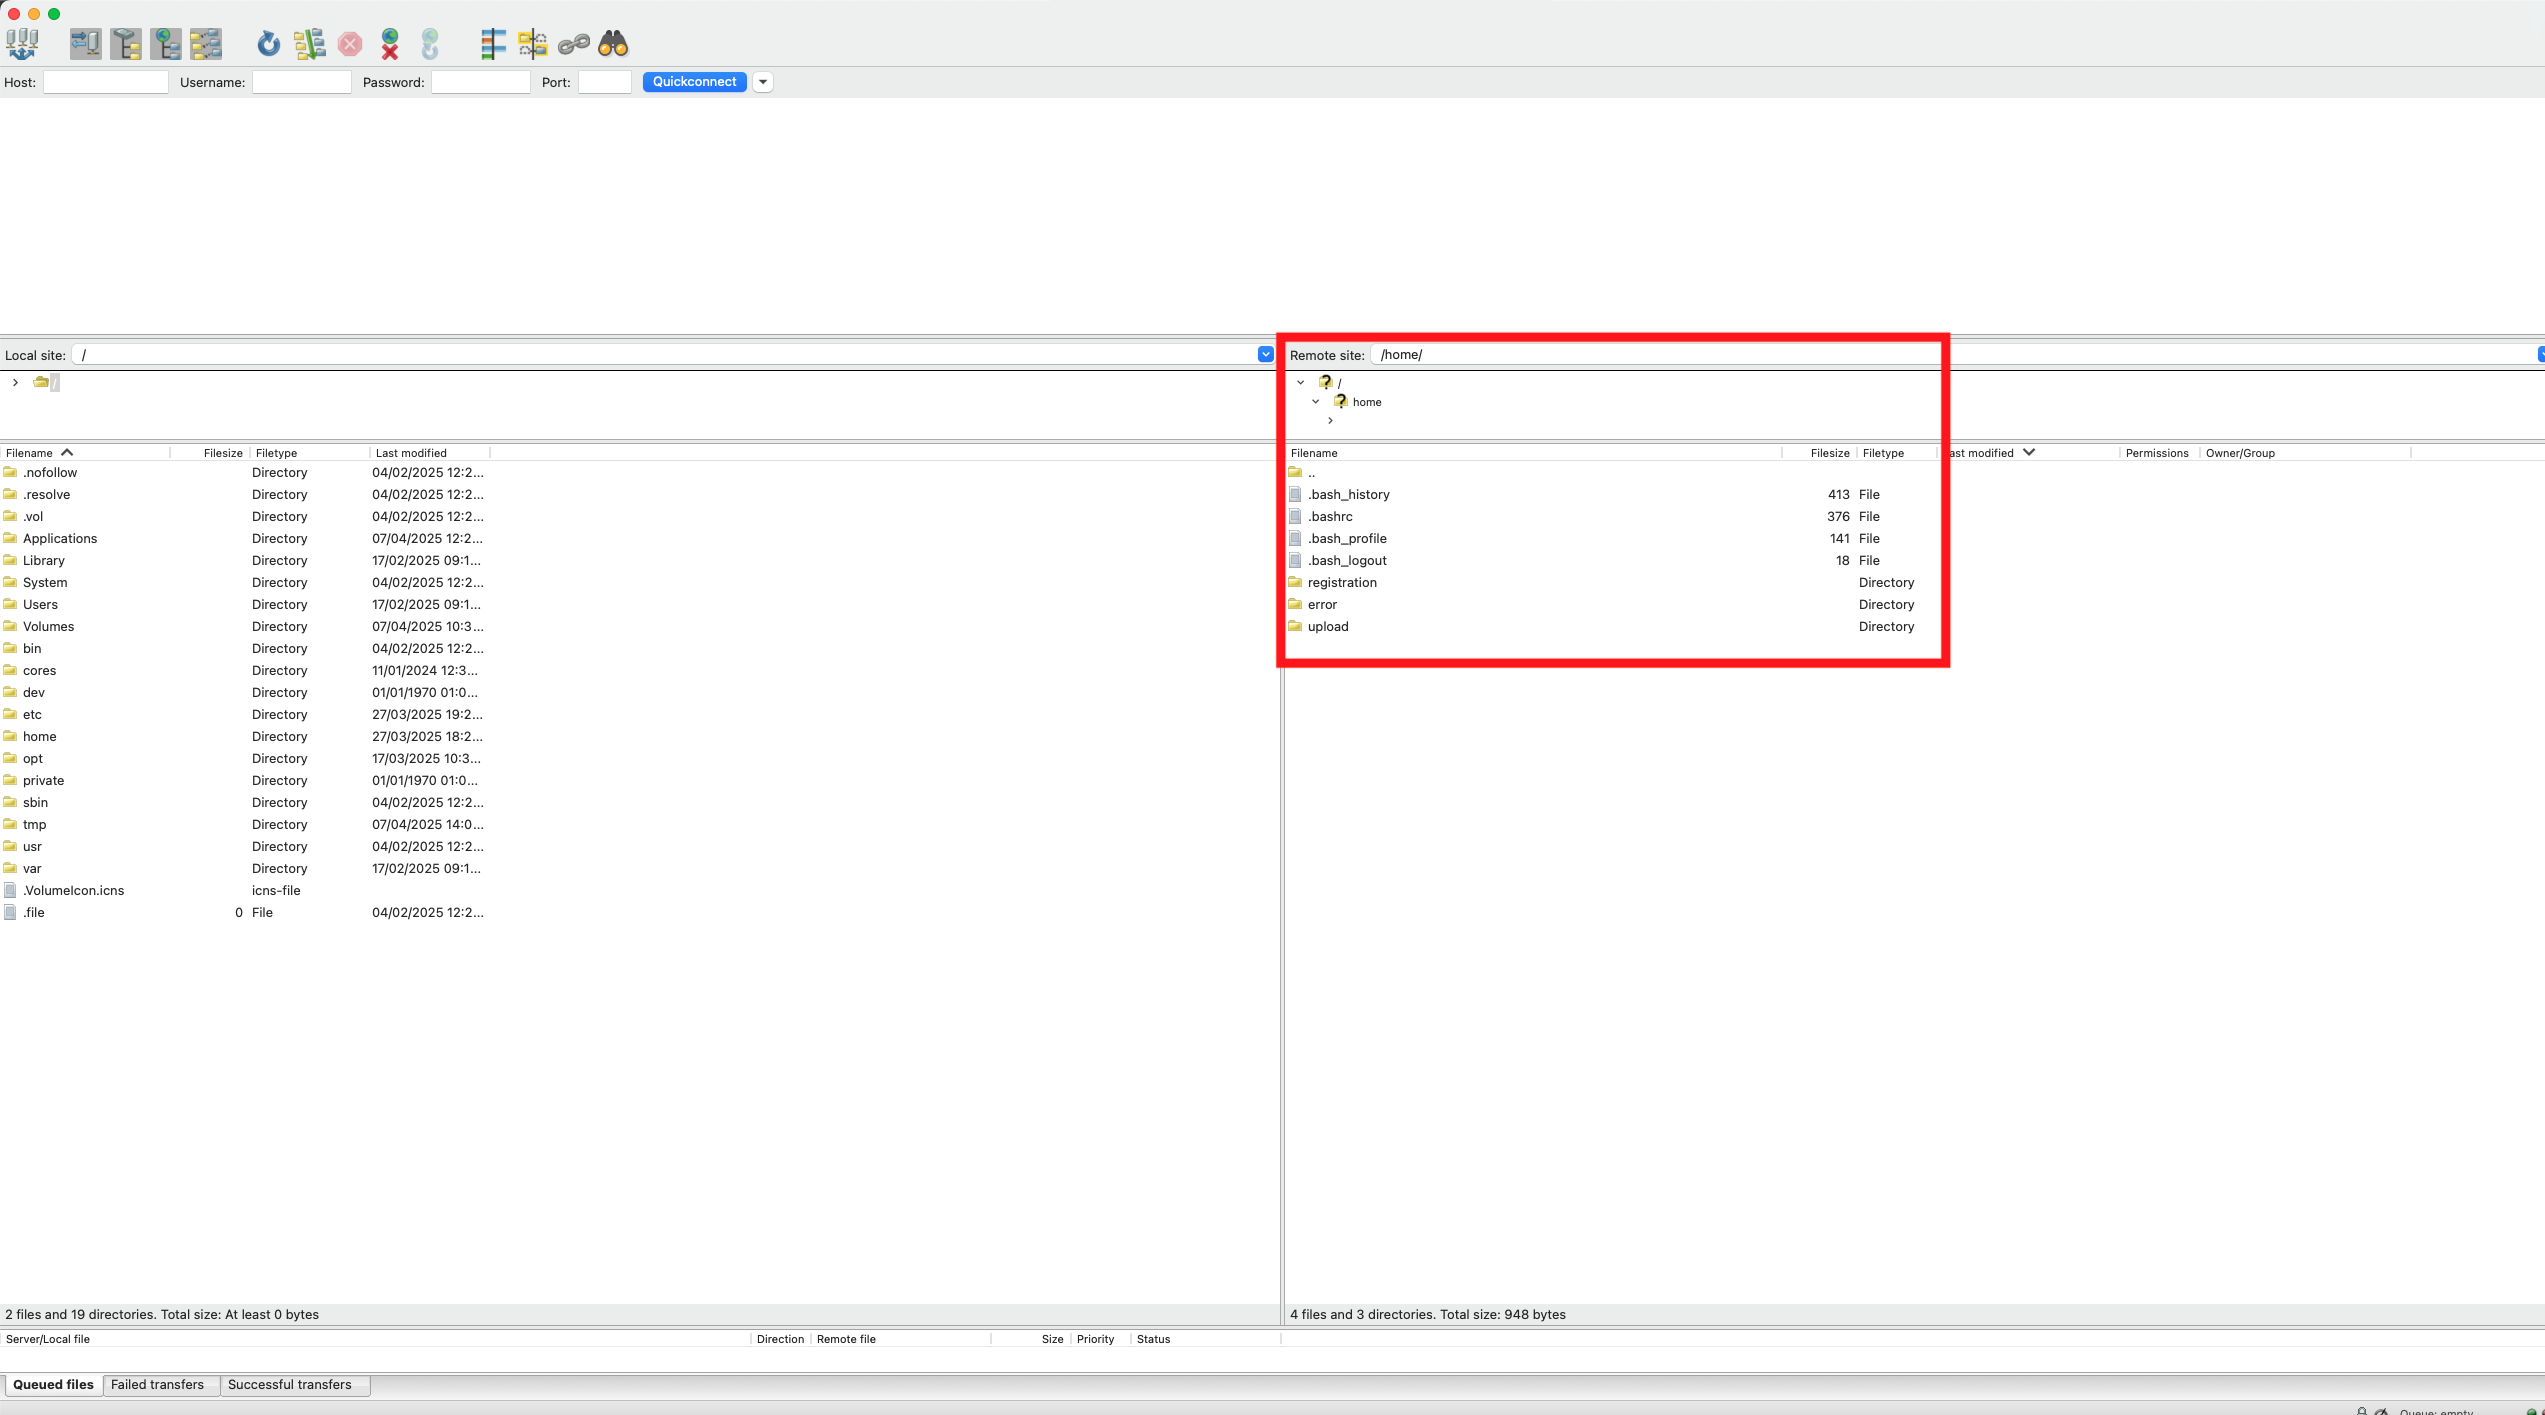Open the Quickconnect history dropdown arrow
The image size is (2545, 1415).
tap(763, 82)
